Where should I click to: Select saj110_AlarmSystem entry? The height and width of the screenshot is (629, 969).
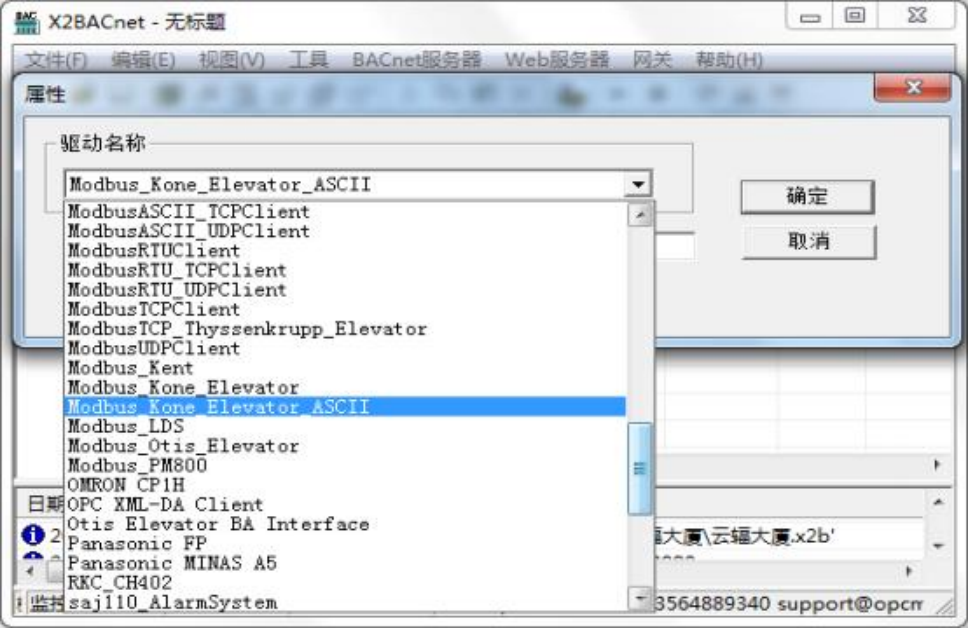(345, 602)
